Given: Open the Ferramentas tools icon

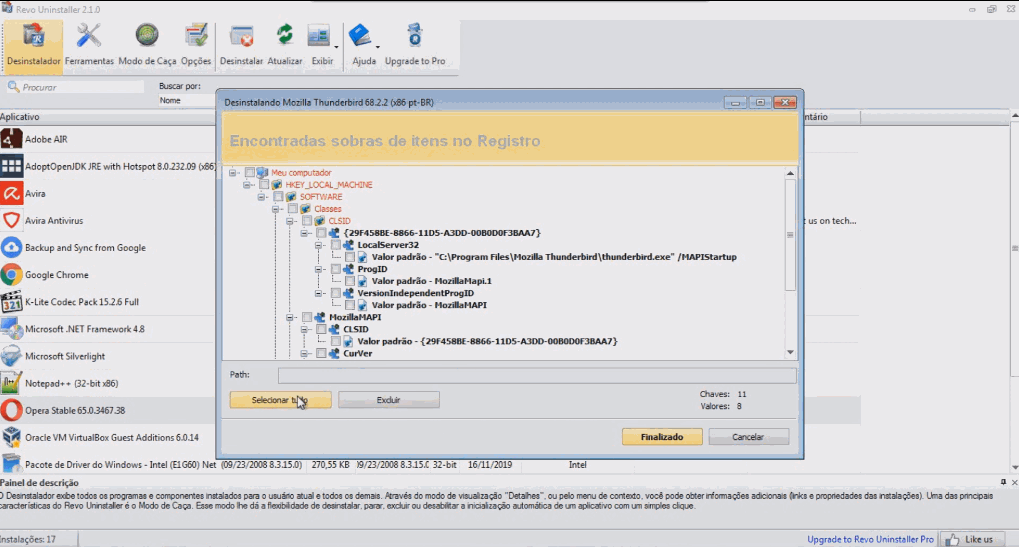Looking at the screenshot, I should pos(89,44).
